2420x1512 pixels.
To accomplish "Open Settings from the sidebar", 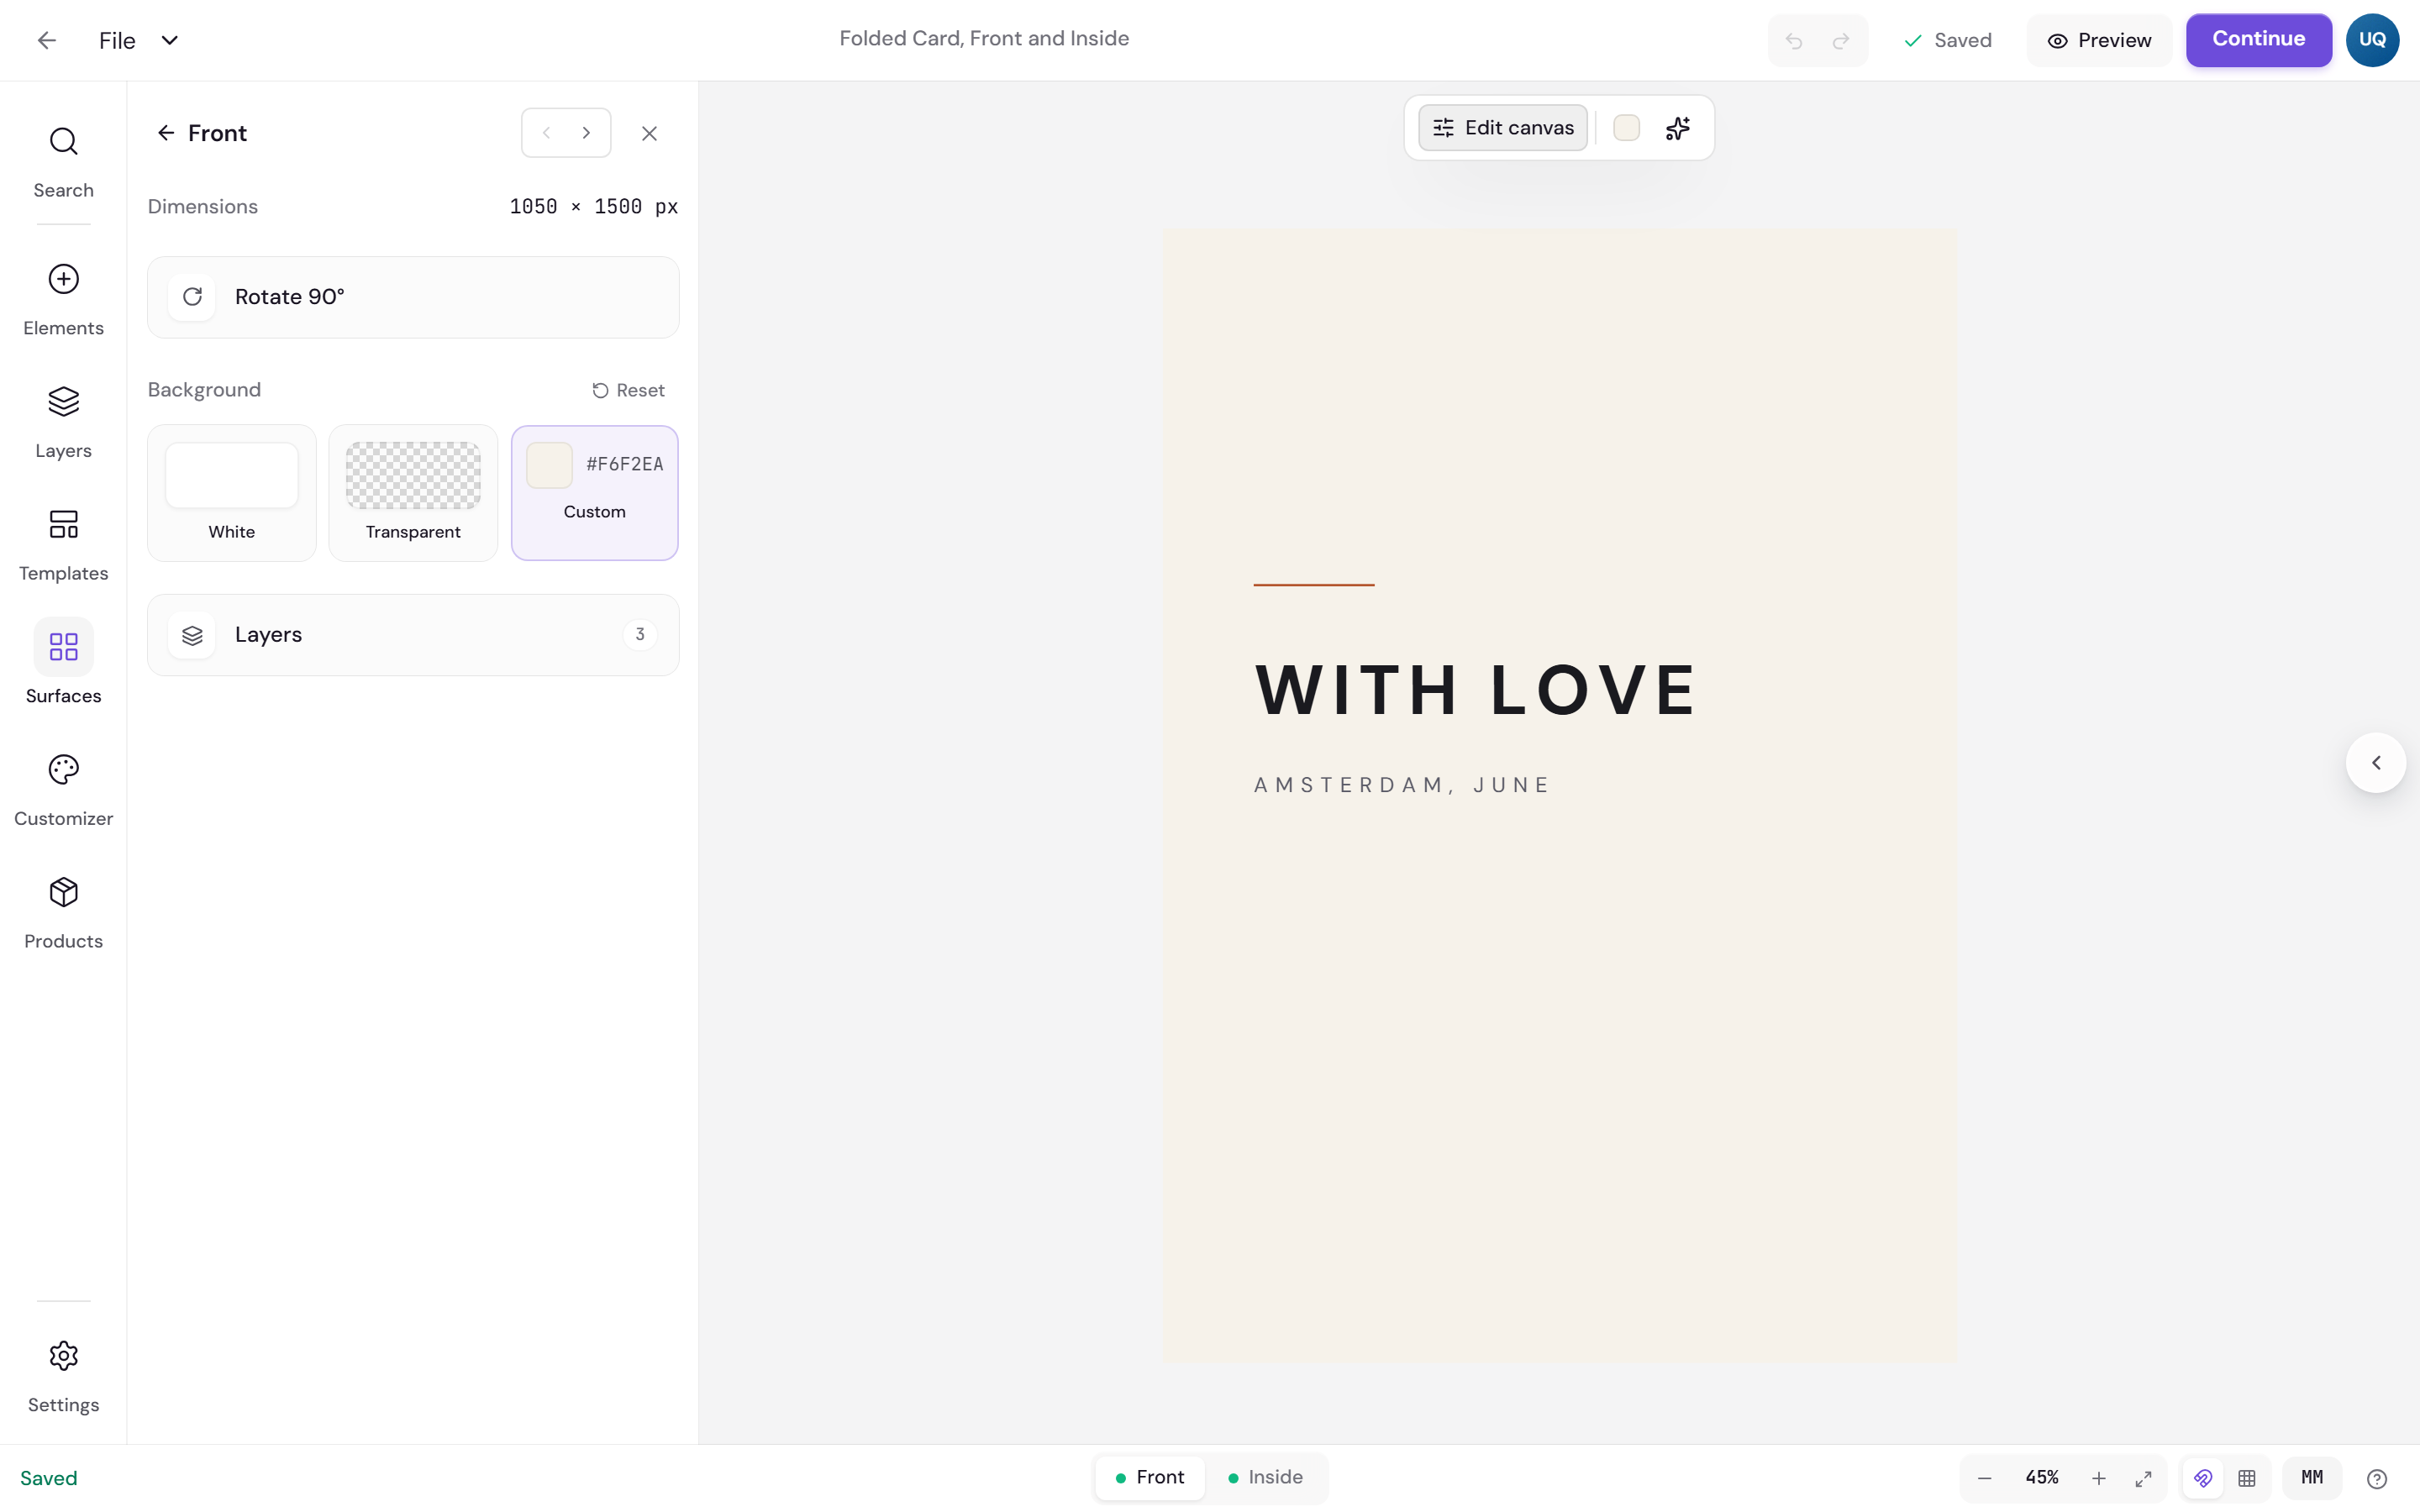I will [63, 1377].
